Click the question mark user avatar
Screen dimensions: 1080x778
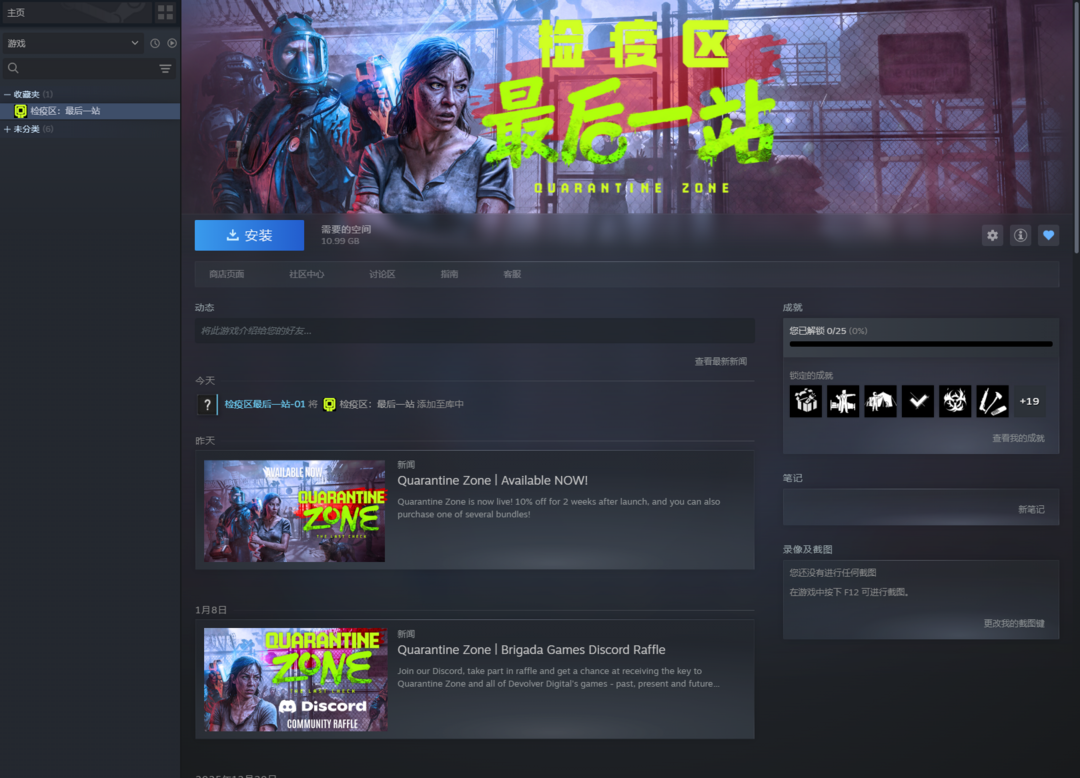pyautogui.click(x=207, y=405)
